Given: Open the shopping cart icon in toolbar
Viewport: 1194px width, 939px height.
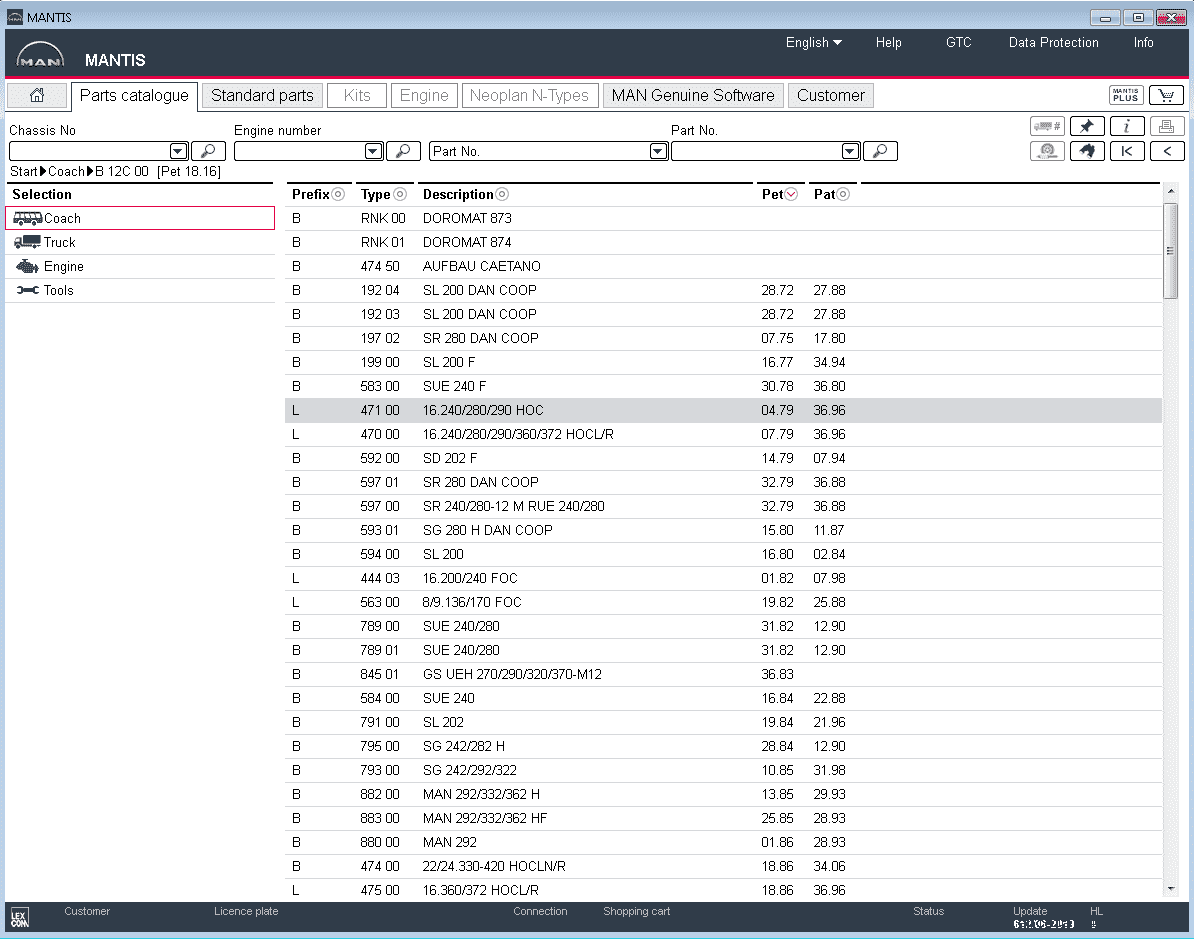Looking at the screenshot, I should pyautogui.click(x=1166, y=95).
